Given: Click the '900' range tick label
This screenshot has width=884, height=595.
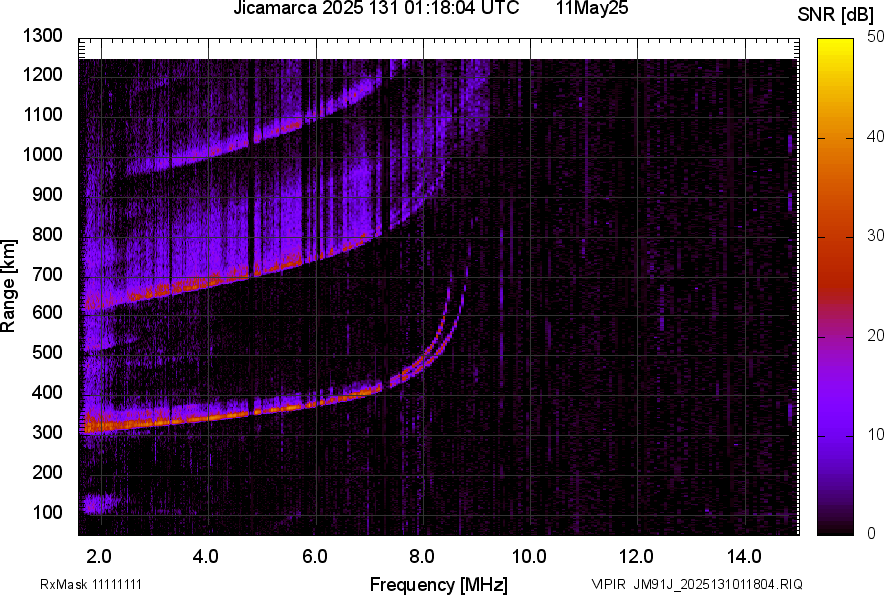Looking at the screenshot, I should [x=47, y=194].
